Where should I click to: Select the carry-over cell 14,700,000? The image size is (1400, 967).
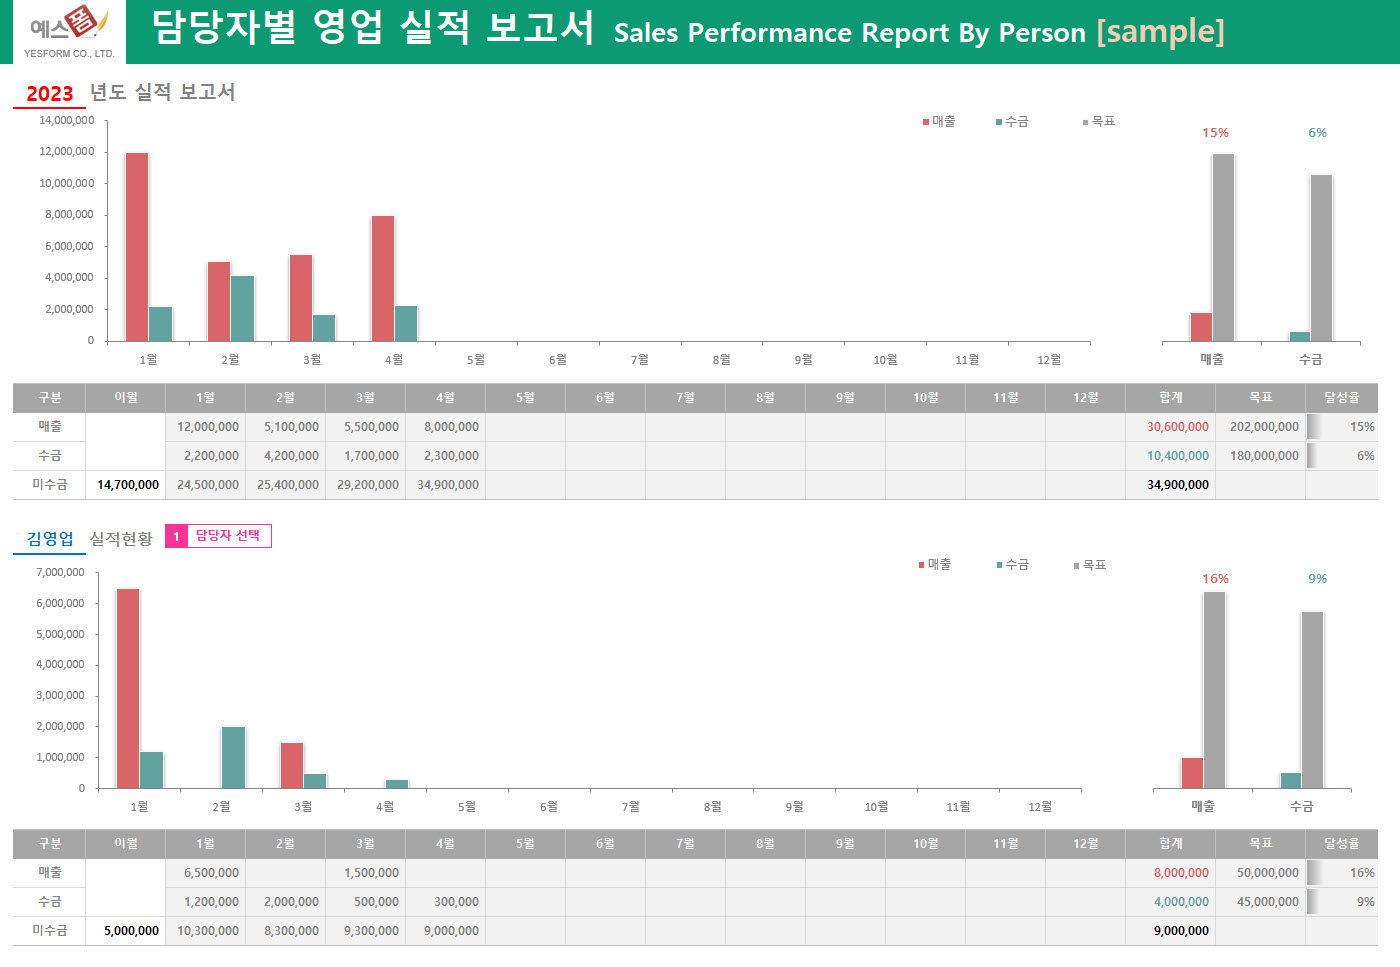125,485
